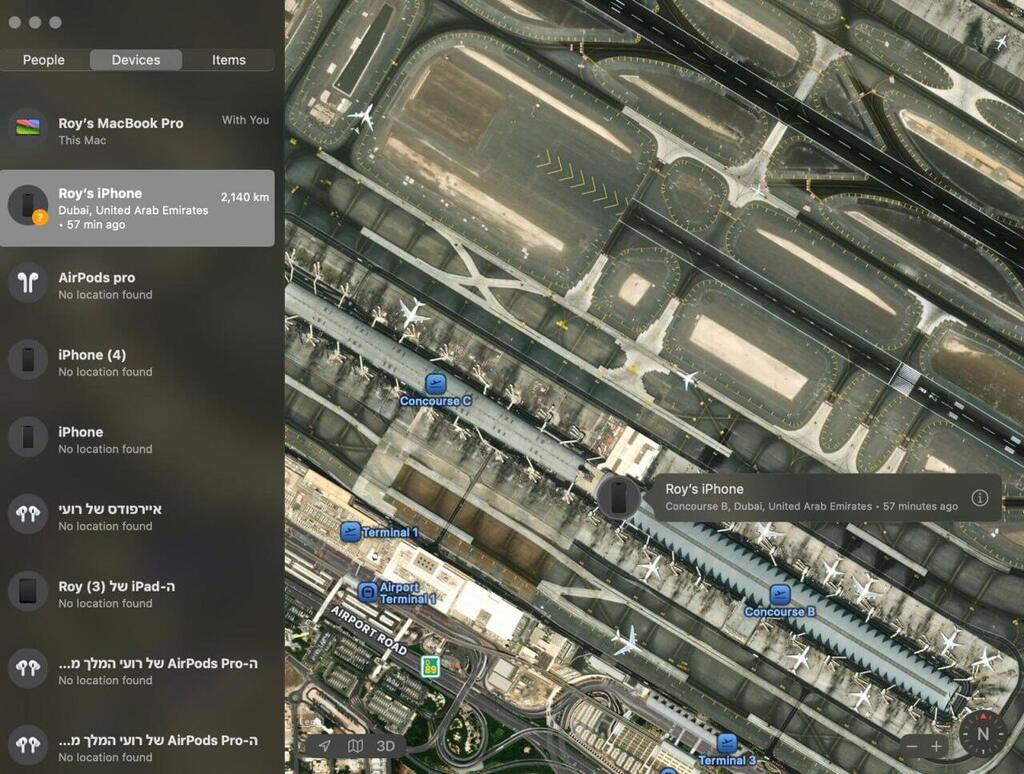Switch to the People tab
Image resolution: width=1024 pixels, height=774 pixels.
tap(43, 60)
